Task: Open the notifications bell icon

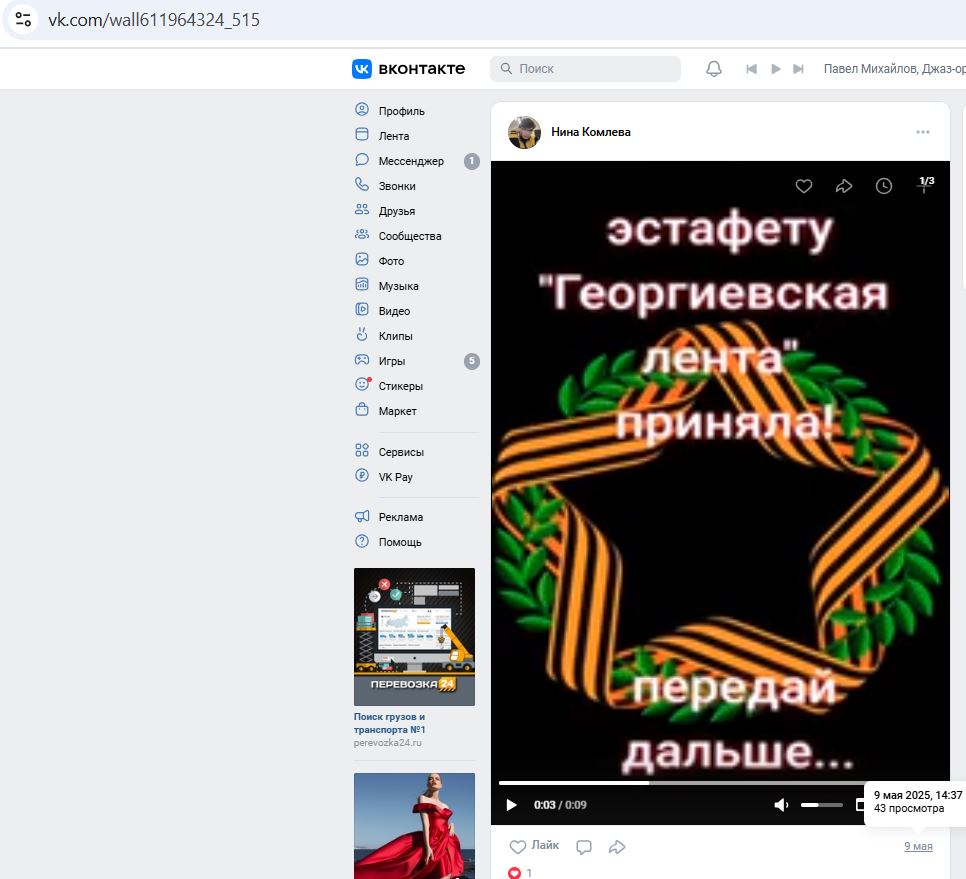Action: 713,68
